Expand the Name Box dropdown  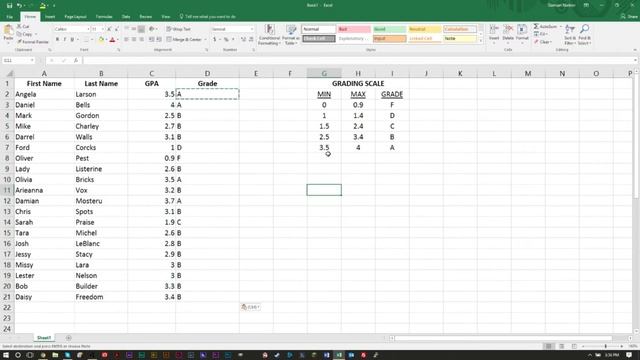[x=31, y=60]
